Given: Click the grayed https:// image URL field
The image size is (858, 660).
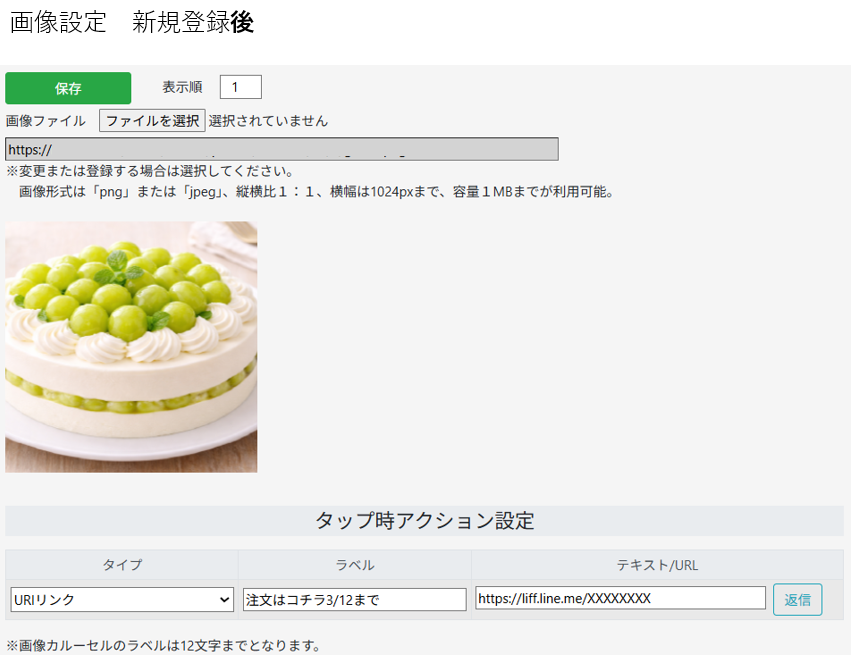Looking at the screenshot, I should coord(282,149).
